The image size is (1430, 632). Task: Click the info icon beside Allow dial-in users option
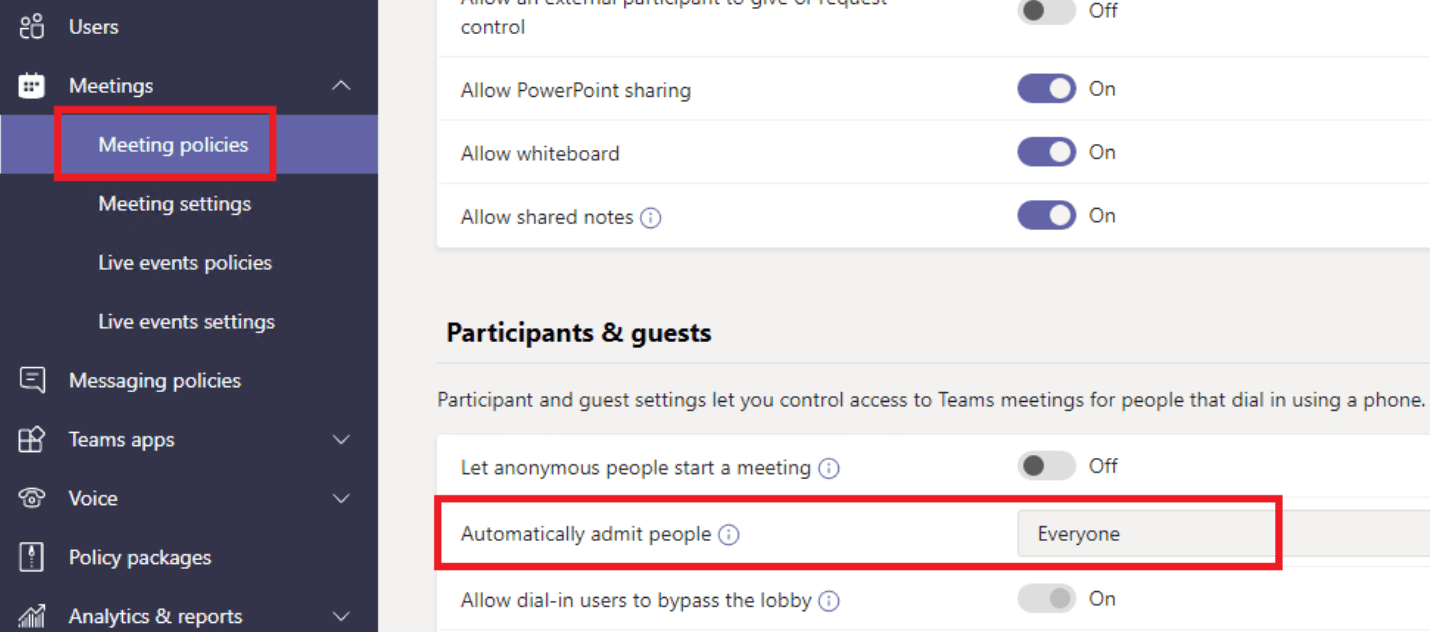coord(828,600)
